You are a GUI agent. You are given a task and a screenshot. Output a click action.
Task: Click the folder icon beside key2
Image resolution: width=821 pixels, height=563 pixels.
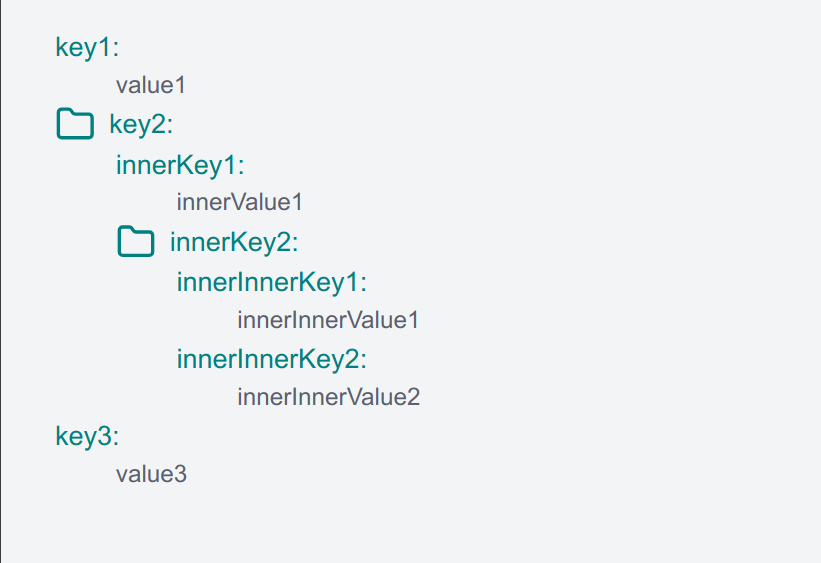[75, 124]
